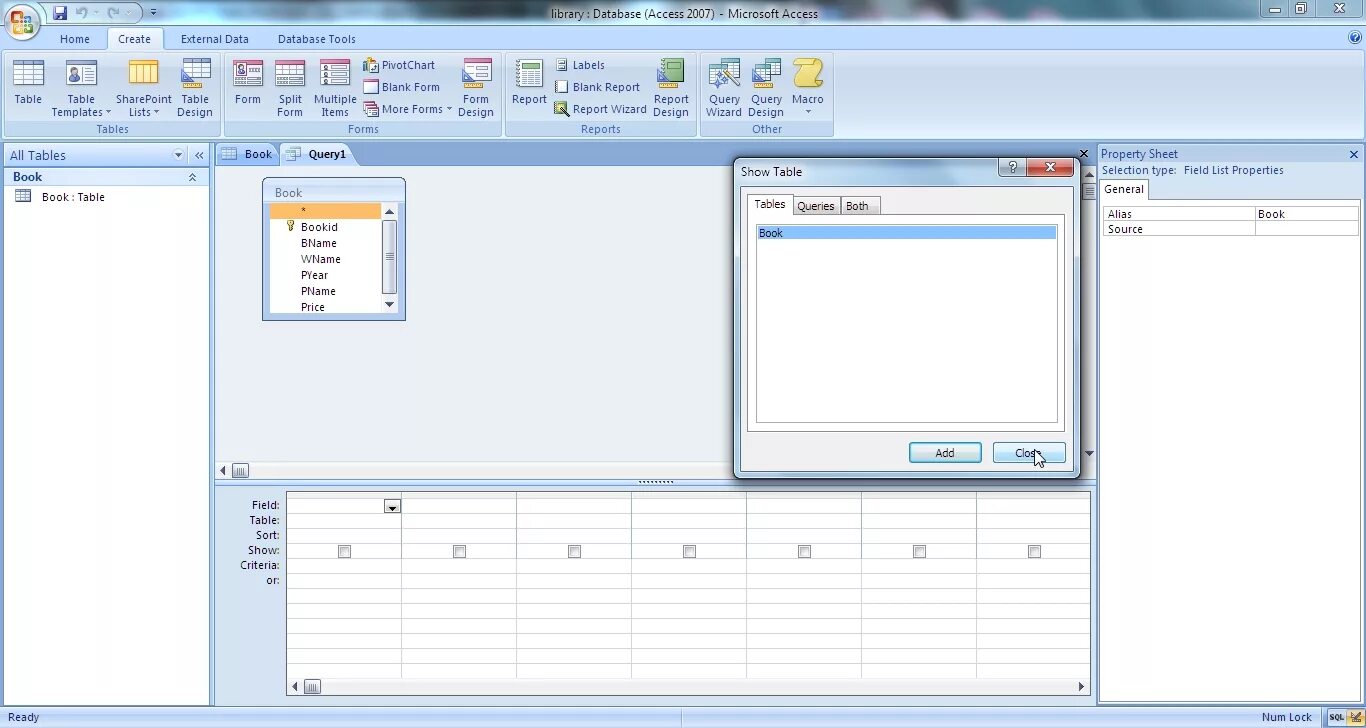This screenshot has height=728, width=1366.
Task: Click Close button in Show Table dialog
Action: pyautogui.click(x=1029, y=453)
